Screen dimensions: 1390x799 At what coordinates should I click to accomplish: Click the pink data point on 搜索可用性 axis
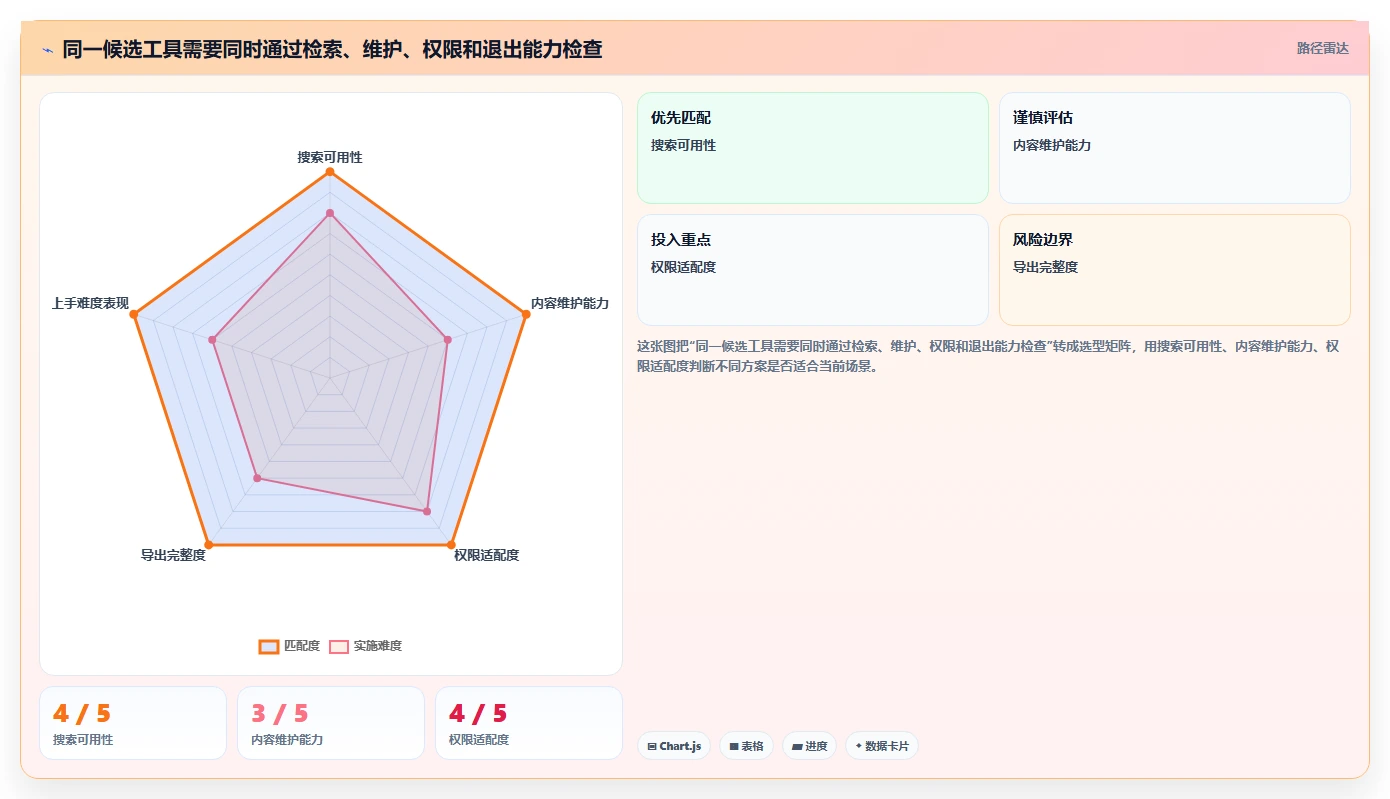[x=330, y=213]
